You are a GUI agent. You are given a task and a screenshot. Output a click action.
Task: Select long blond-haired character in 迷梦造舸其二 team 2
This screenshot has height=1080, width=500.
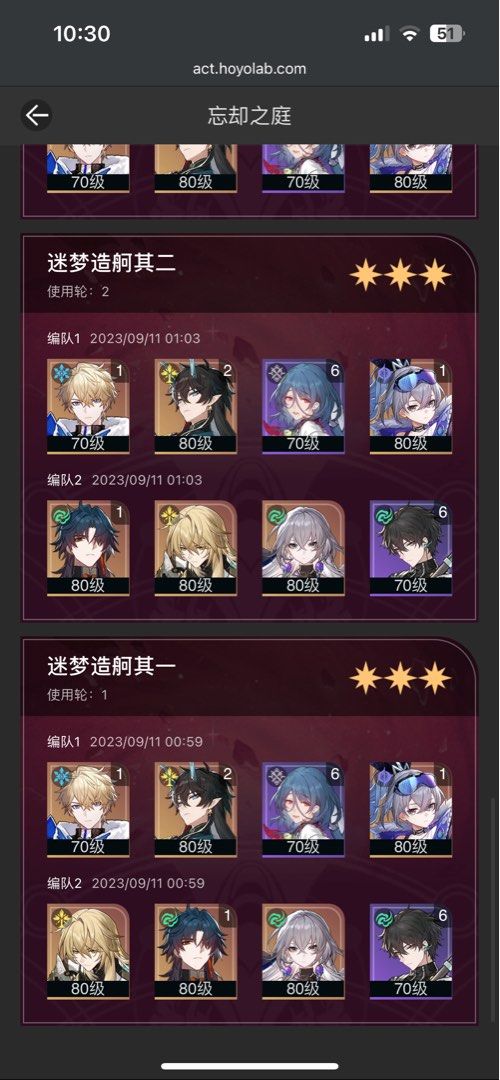(196, 548)
